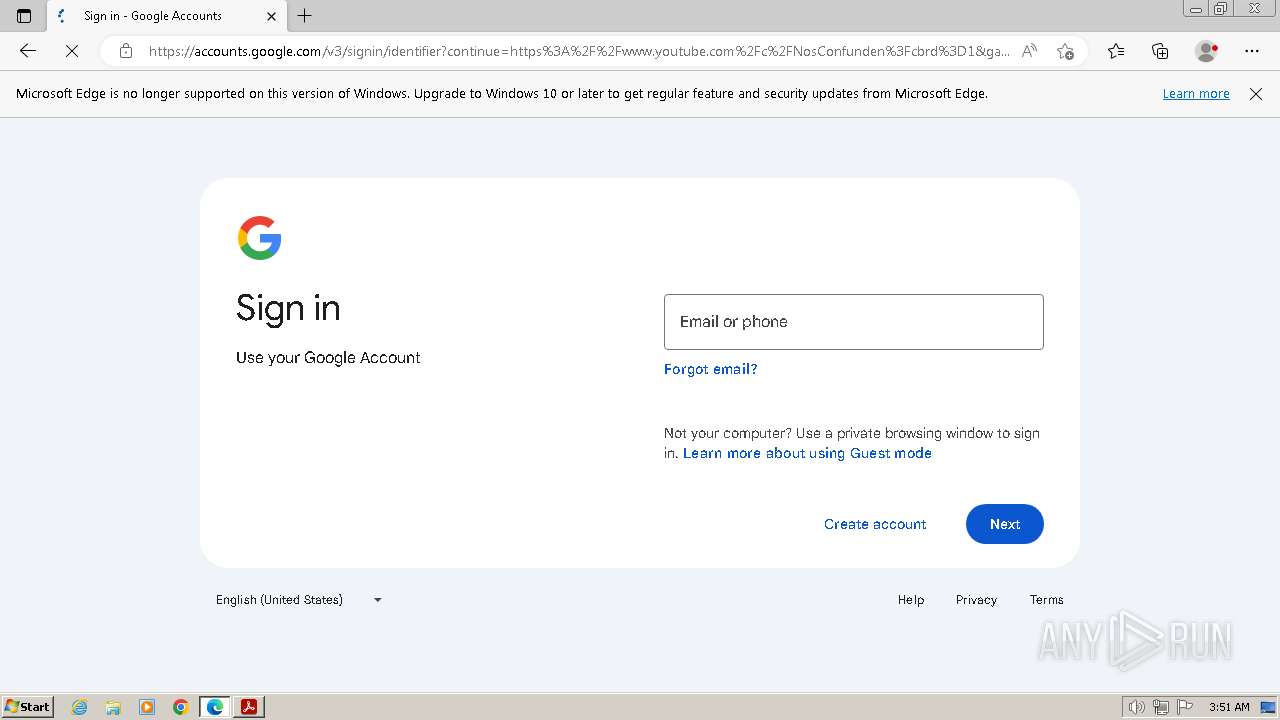Follow the Learn more link in the notification bar

(x=1196, y=93)
